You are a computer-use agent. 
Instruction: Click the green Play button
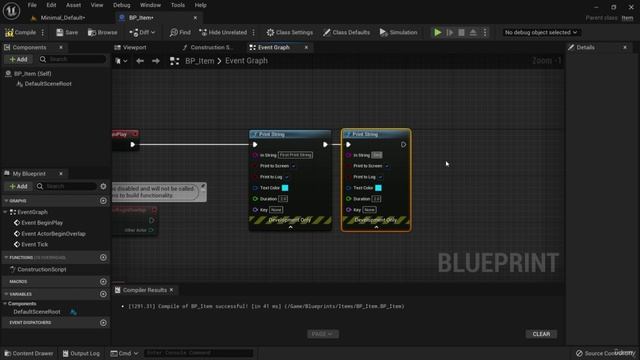point(438,32)
